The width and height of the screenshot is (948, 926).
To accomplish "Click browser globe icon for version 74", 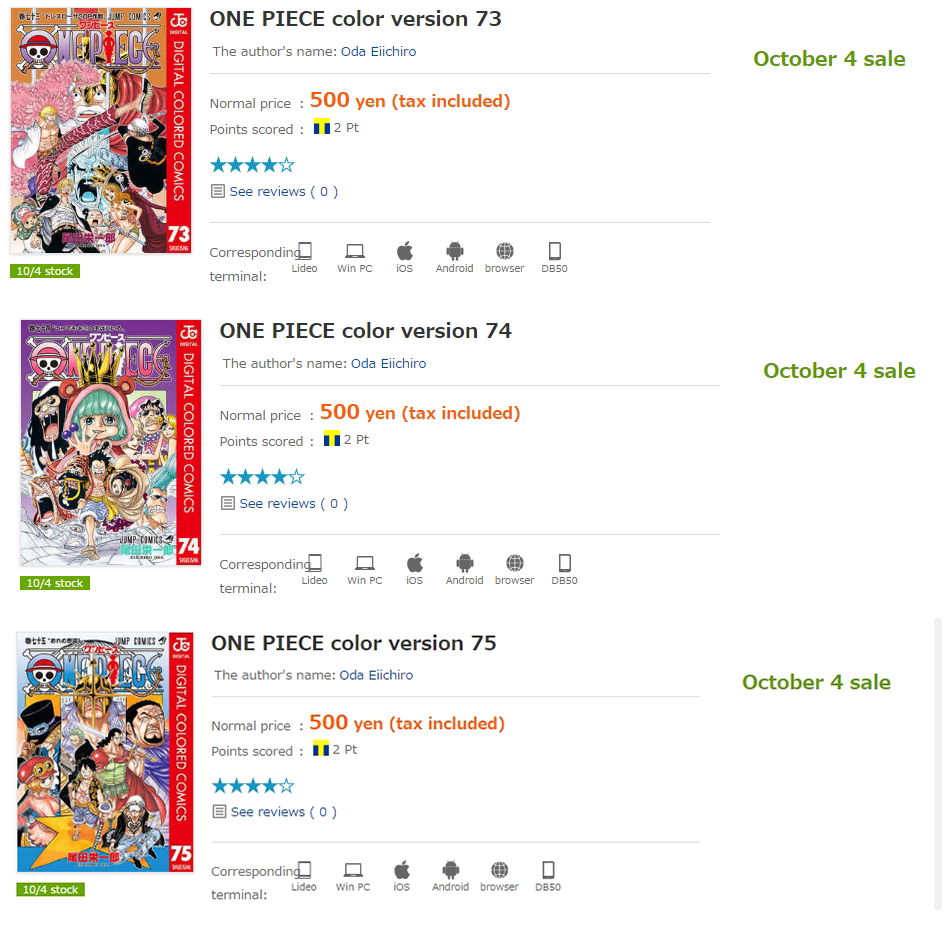I will click(515, 563).
